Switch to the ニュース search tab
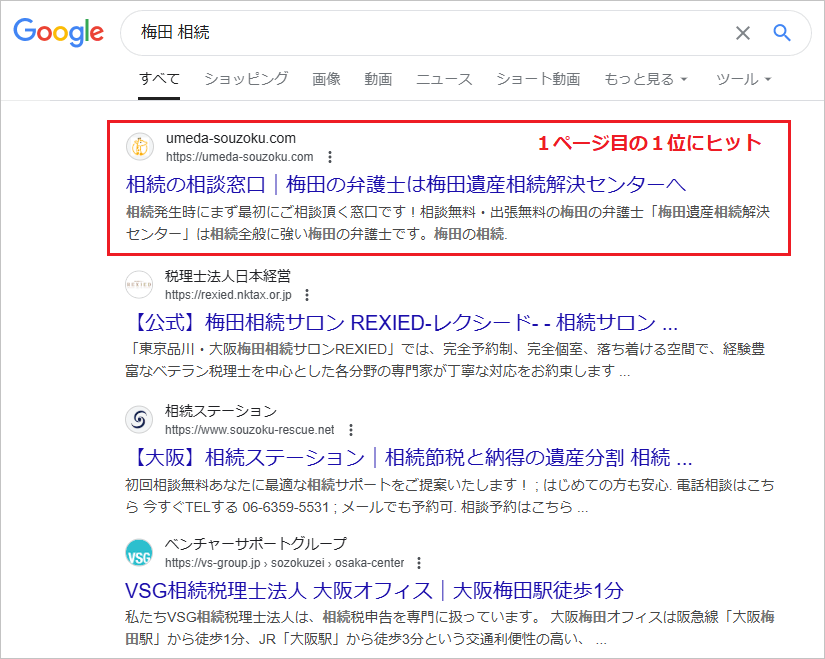 [443, 77]
